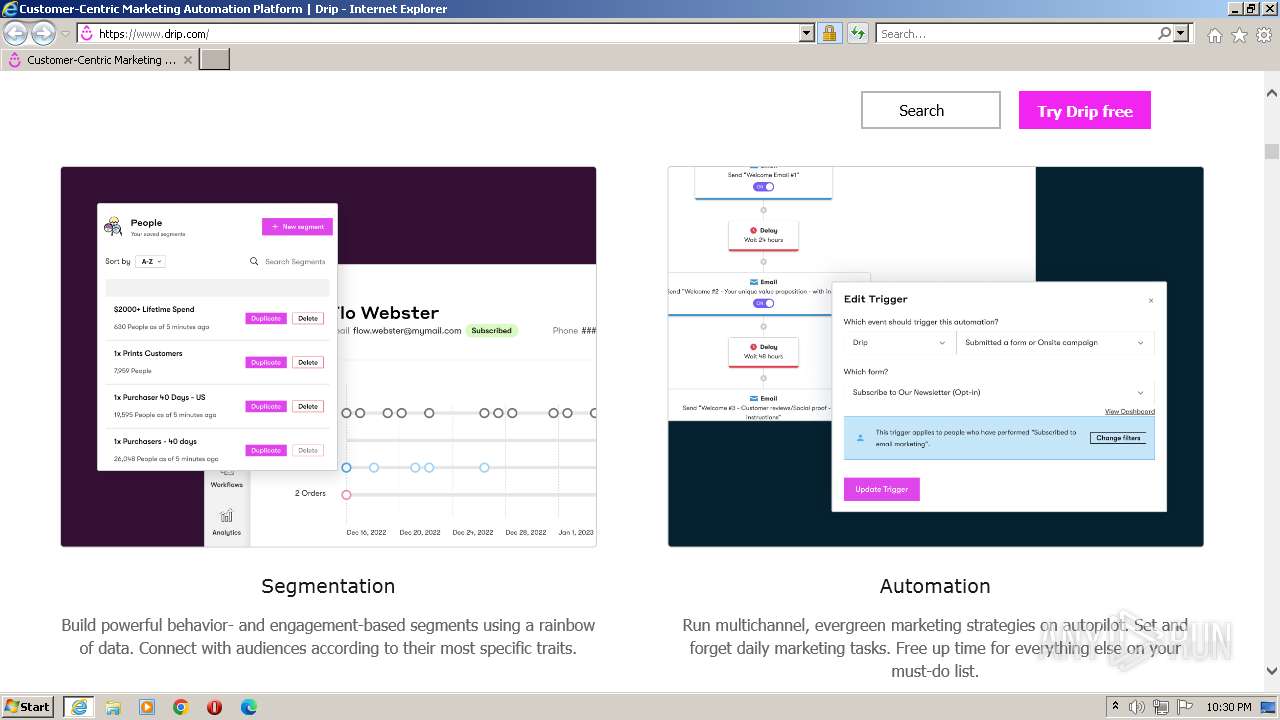
Task: Duplicate the $2000+ Lifetime Spend segment
Action: pos(266,318)
